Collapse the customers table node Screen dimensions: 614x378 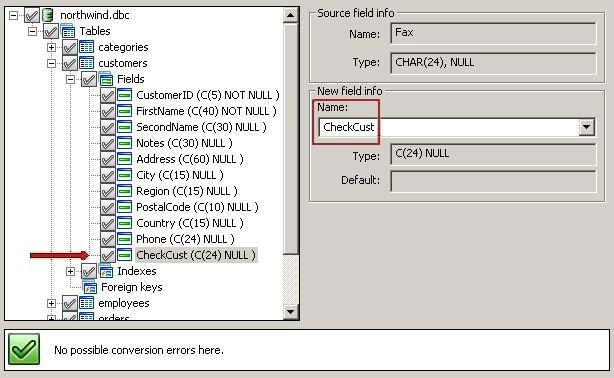click(x=51, y=63)
